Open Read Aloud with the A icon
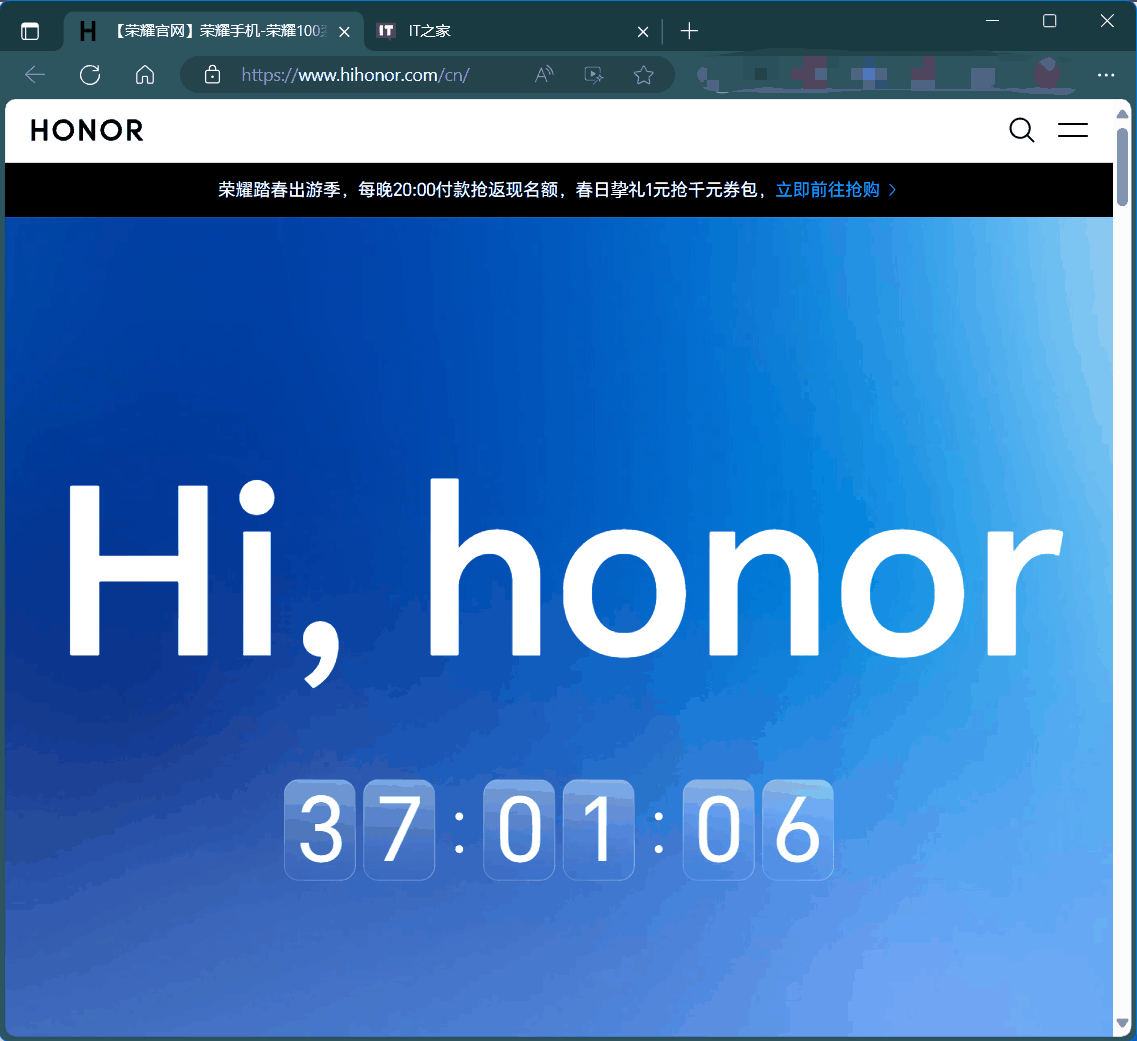This screenshot has height=1041, width=1137. 543,74
